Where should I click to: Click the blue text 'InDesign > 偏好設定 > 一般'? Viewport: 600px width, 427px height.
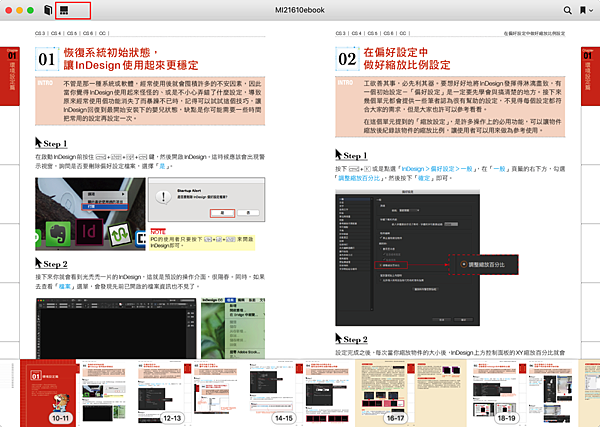[x=437, y=169]
